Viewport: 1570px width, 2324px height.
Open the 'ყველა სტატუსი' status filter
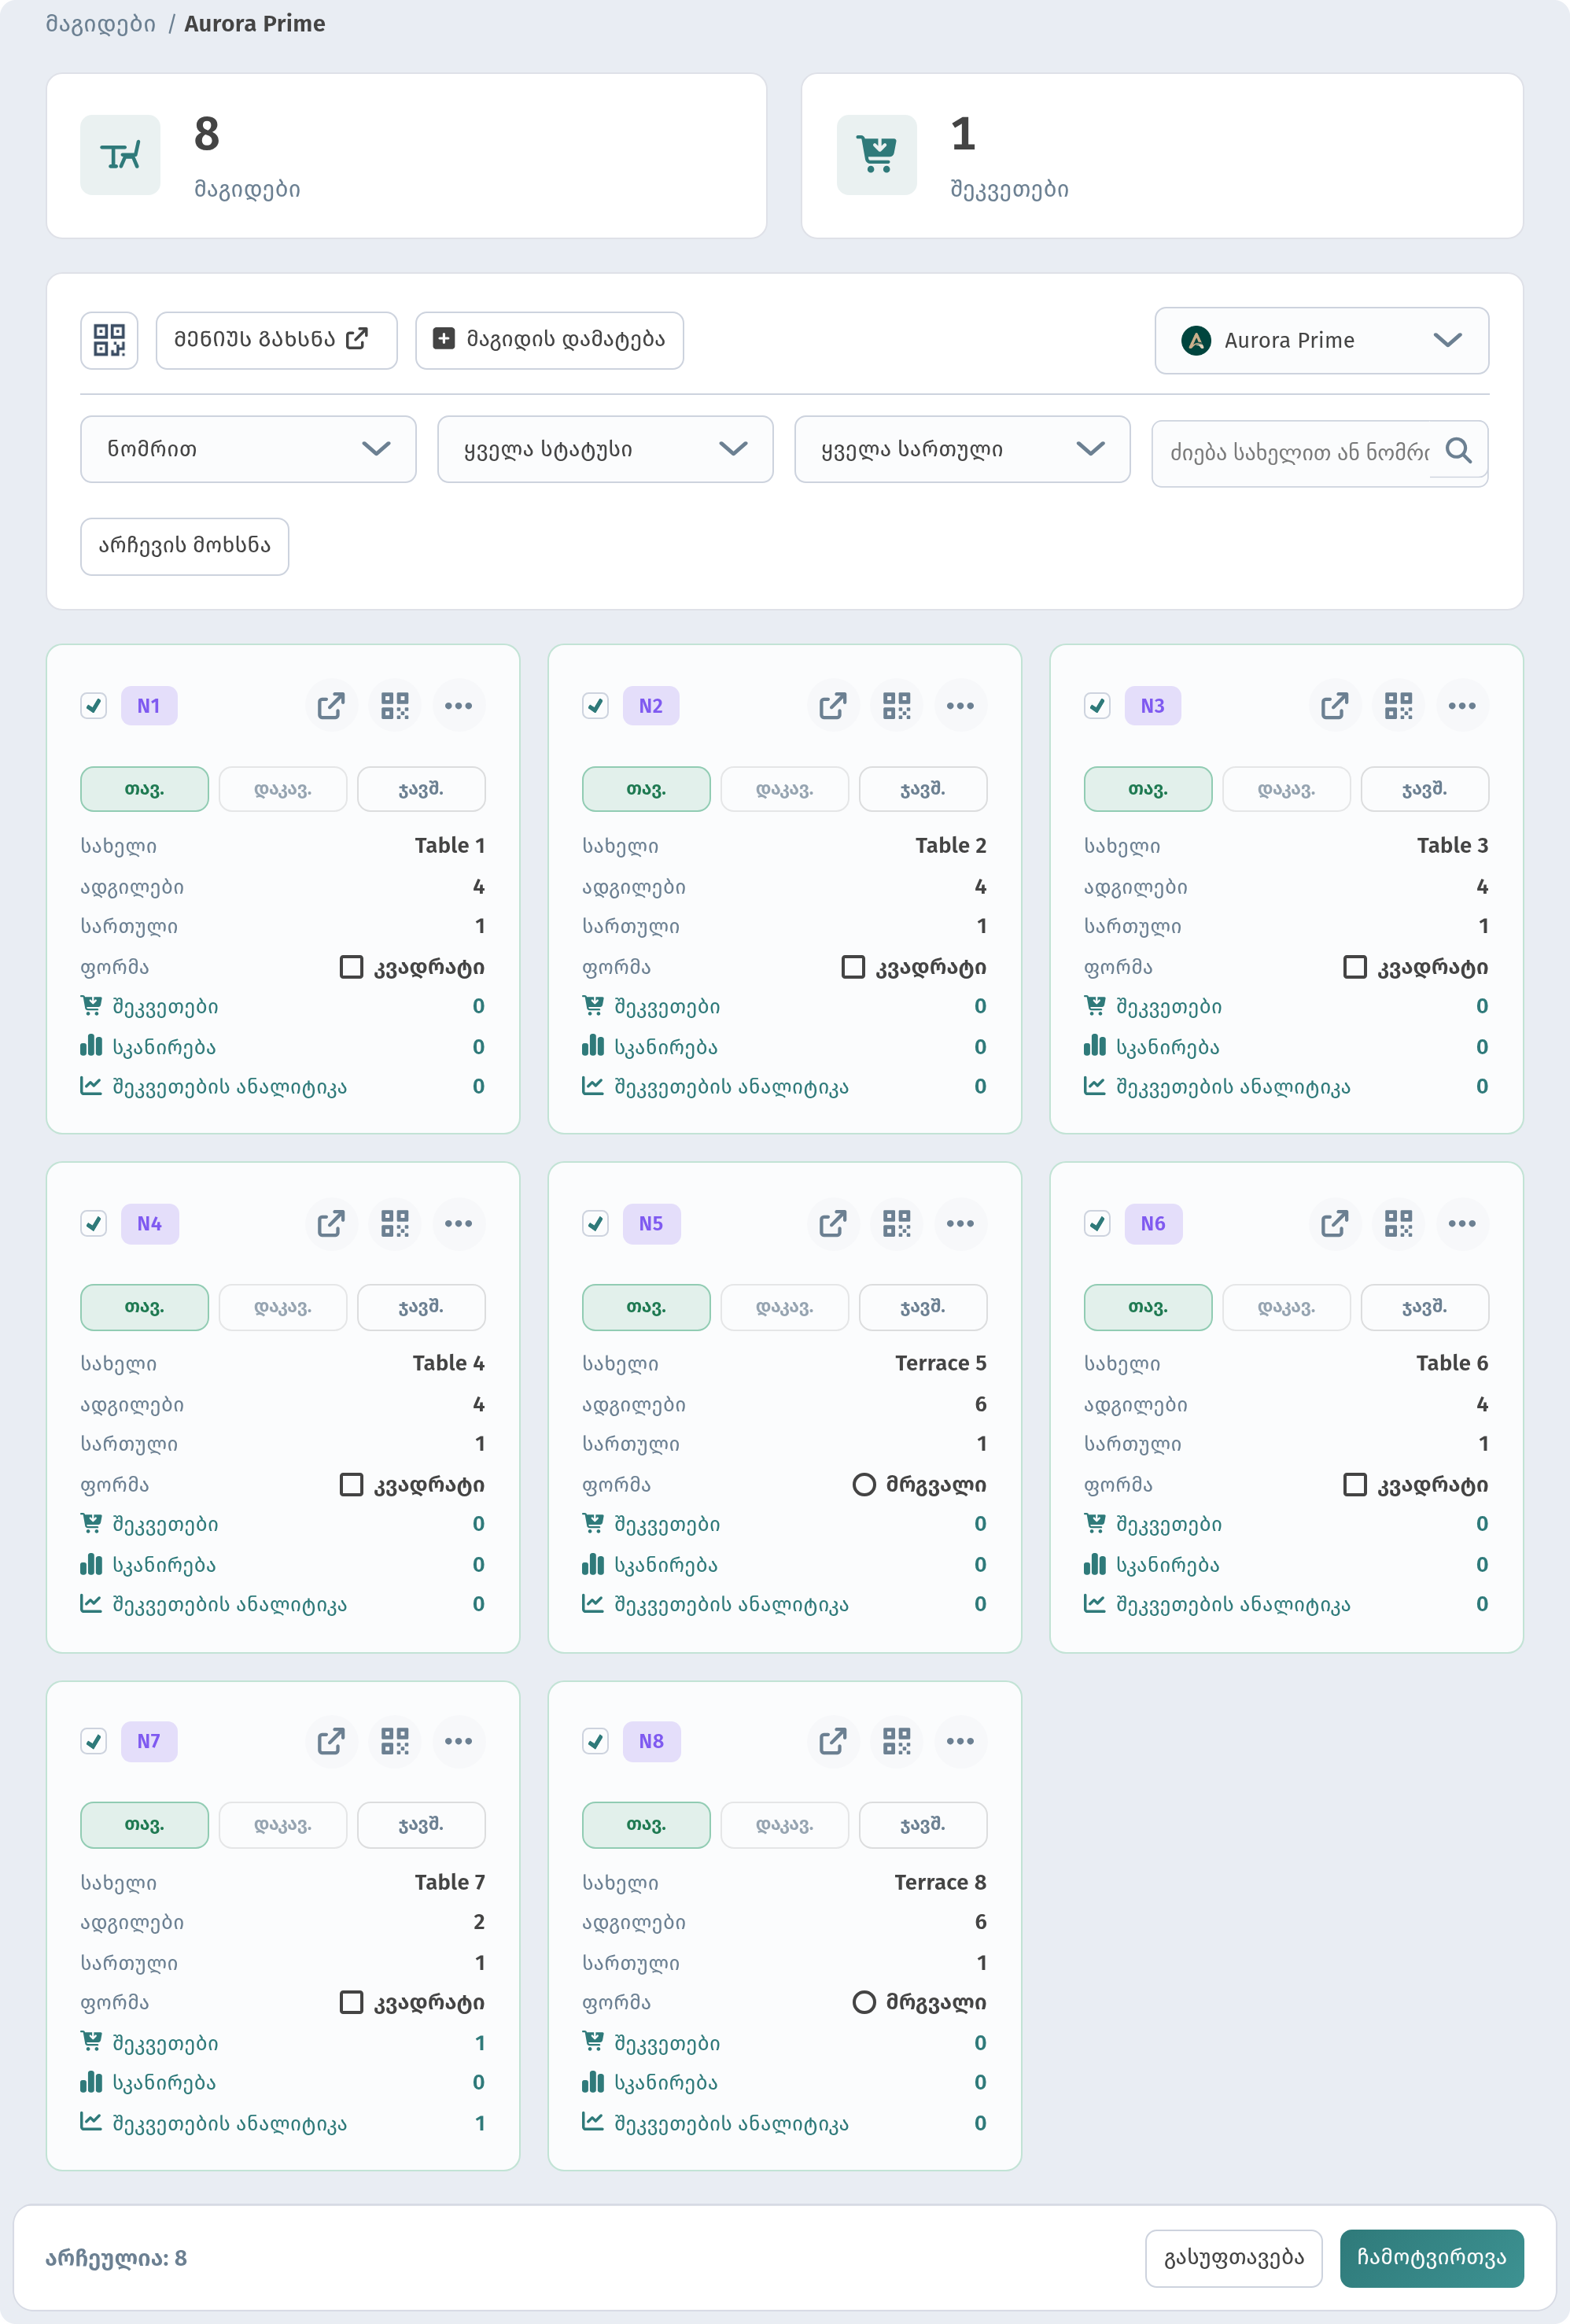pos(605,449)
